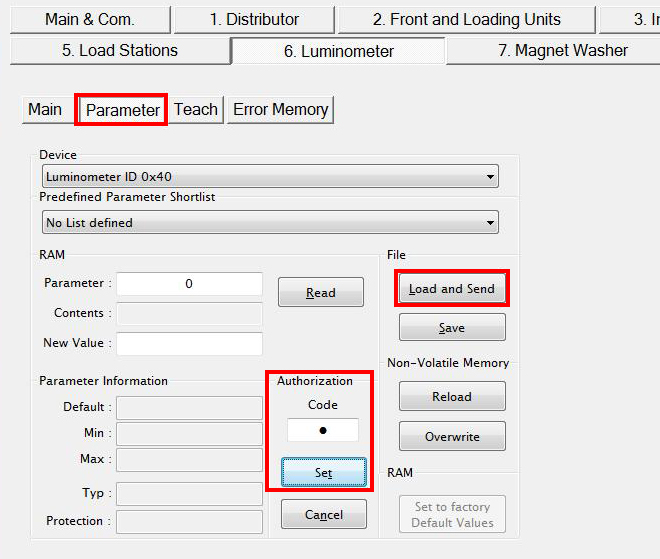This screenshot has width=660, height=559.
Task: Click the Load and Send button
Action: [452, 289]
